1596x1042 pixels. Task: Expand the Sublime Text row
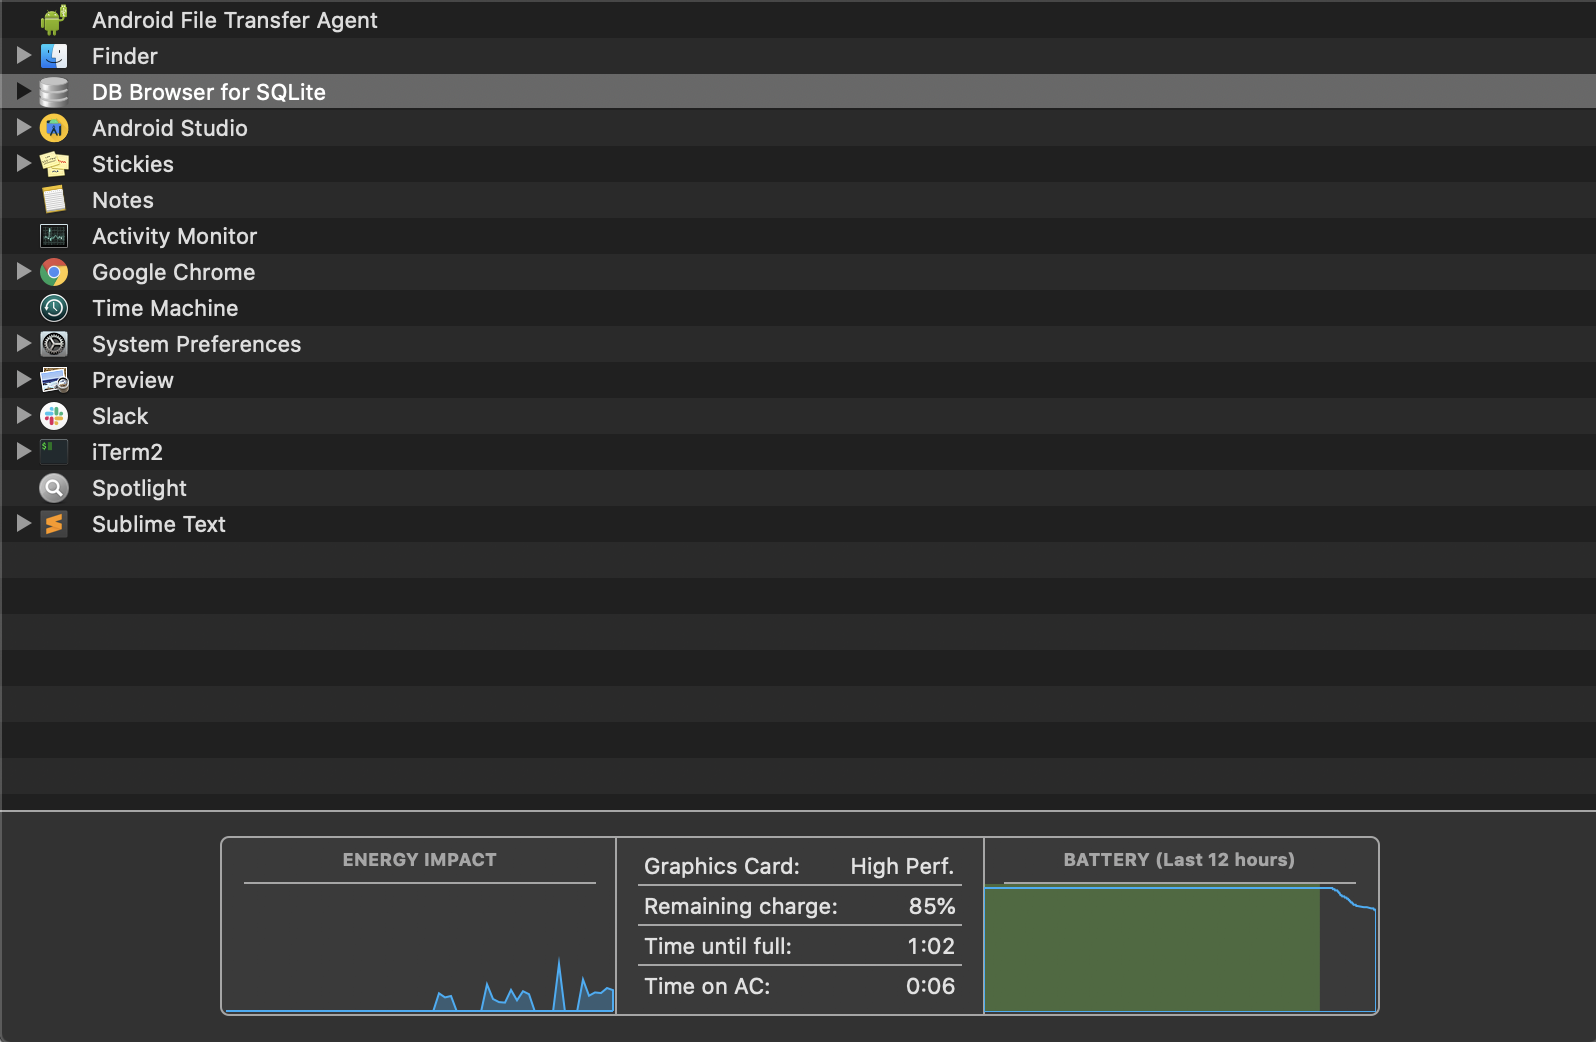coord(24,524)
